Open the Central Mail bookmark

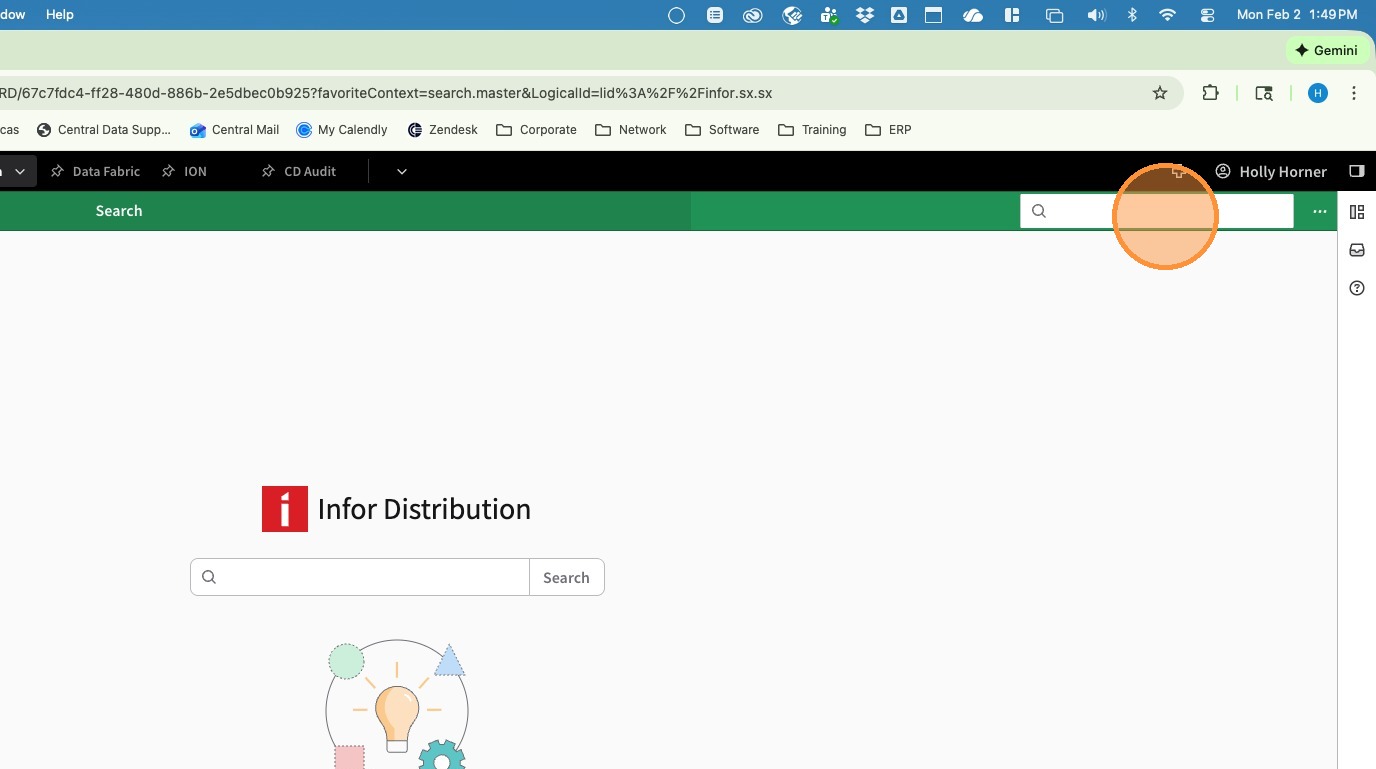pyautogui.click(x=235, y=130)
